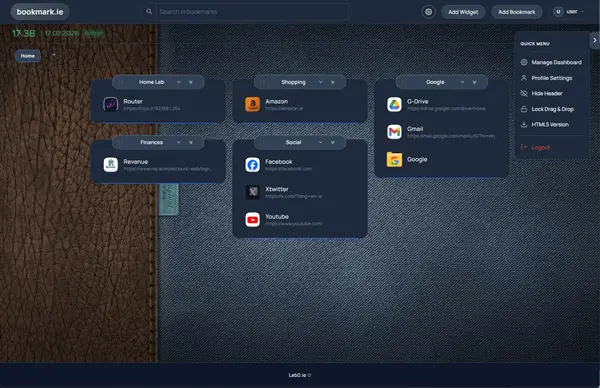600x388 pixels.
Task: Click the bookmark.ie logo
Action: coord(40,12)
